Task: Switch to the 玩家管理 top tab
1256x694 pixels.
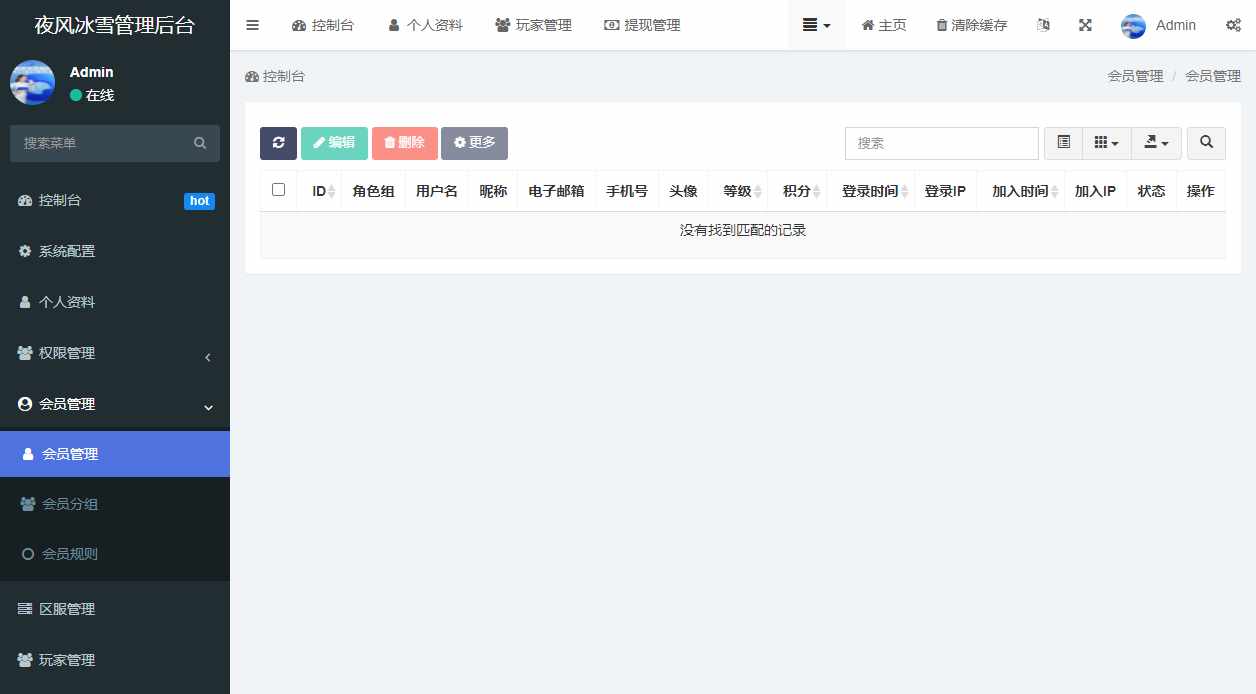Action: pyautogui.click(x=534, y=25)
